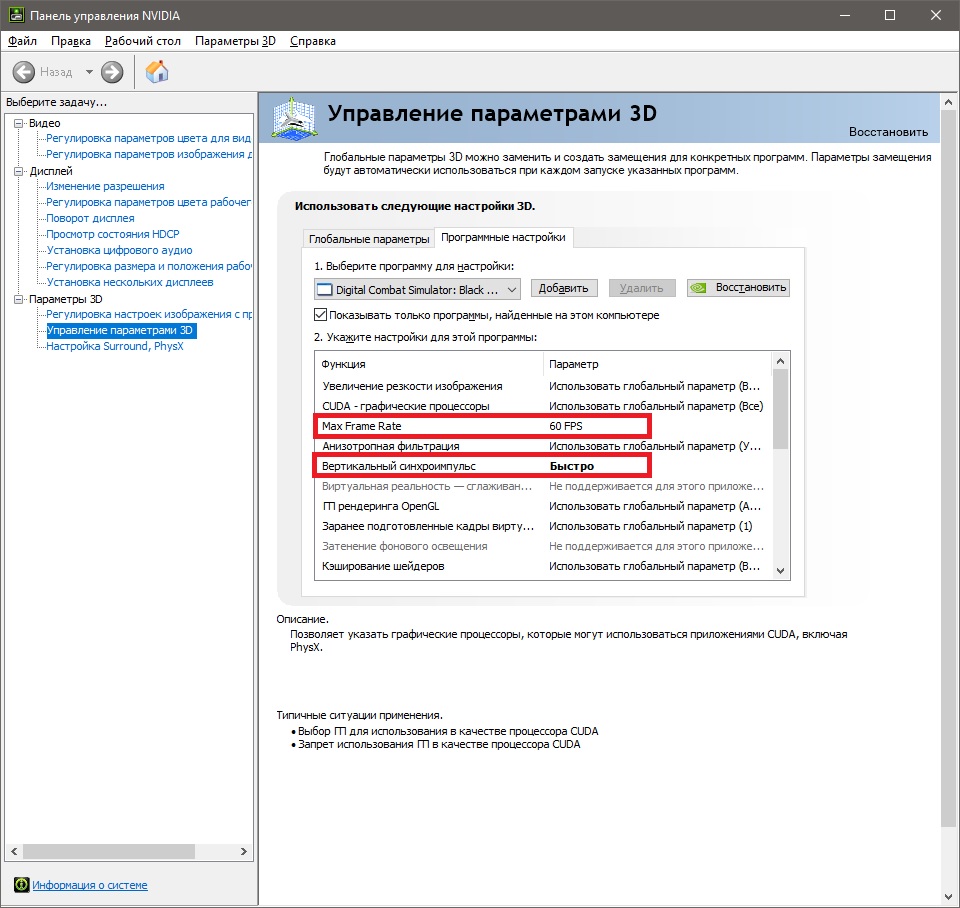Click the NVIDIA app icon in title bar

click(x=17, y=15)
